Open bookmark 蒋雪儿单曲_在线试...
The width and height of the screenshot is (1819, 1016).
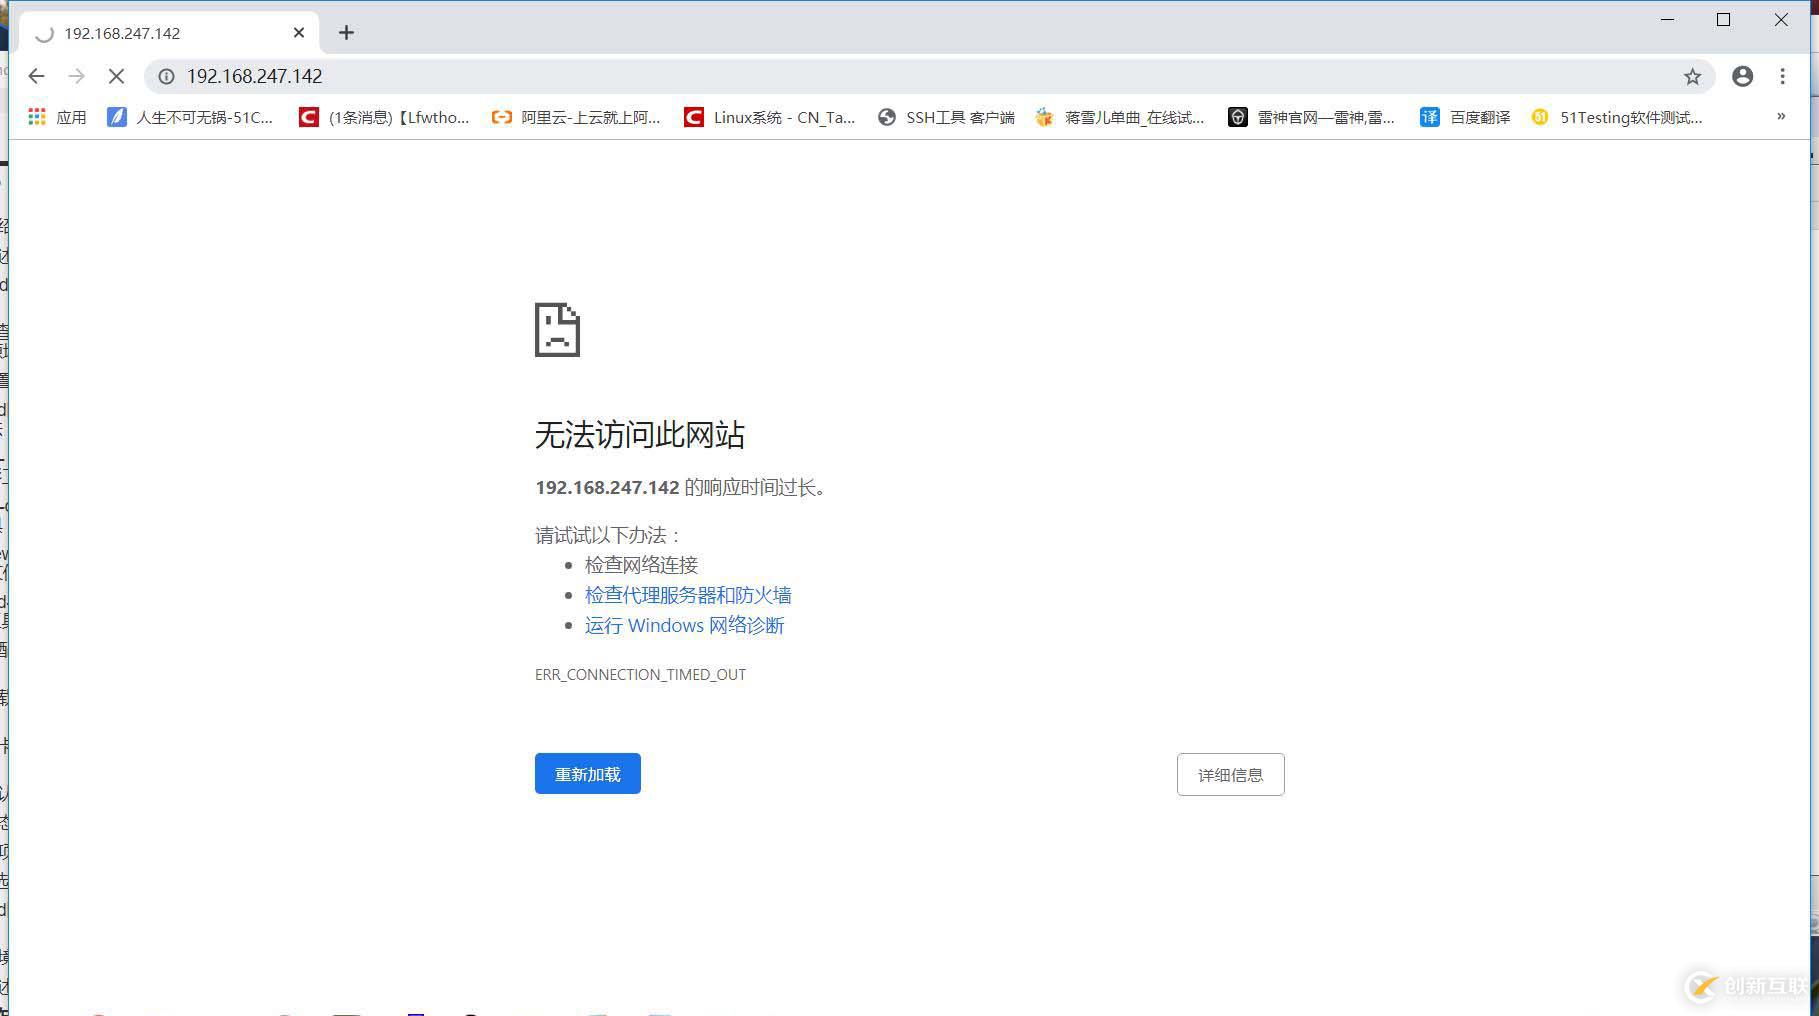[1120, 117]
